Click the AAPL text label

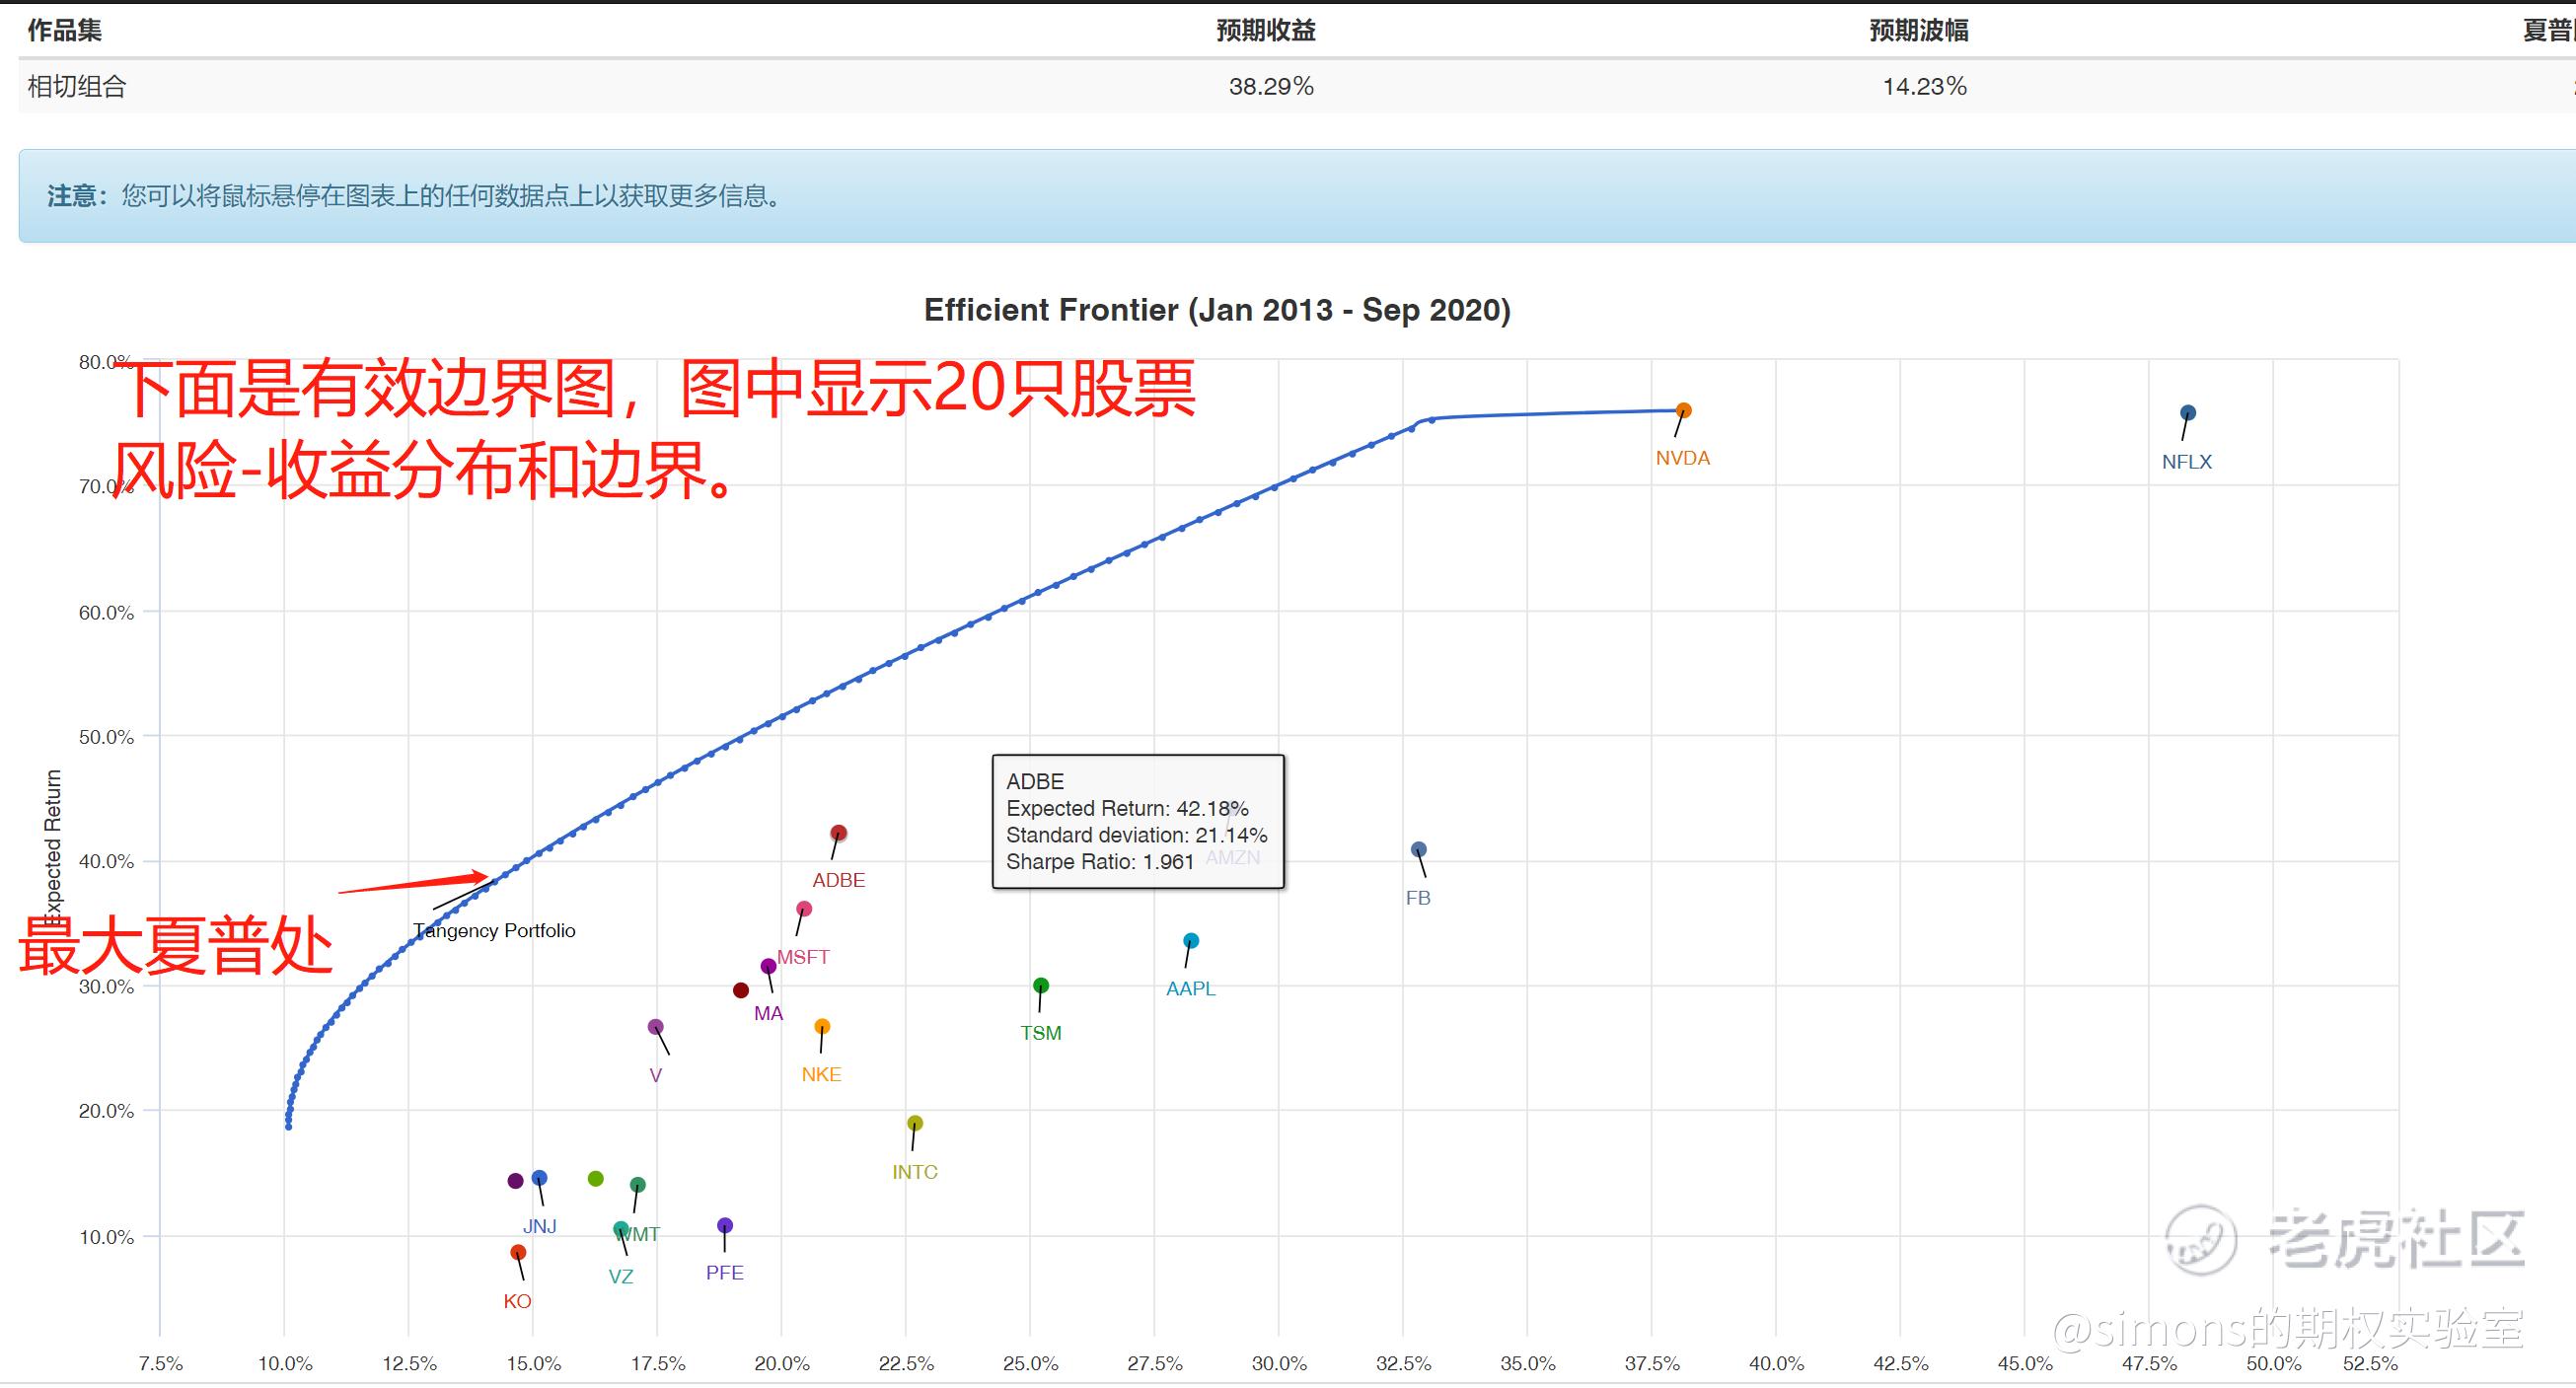point(1191,988)
